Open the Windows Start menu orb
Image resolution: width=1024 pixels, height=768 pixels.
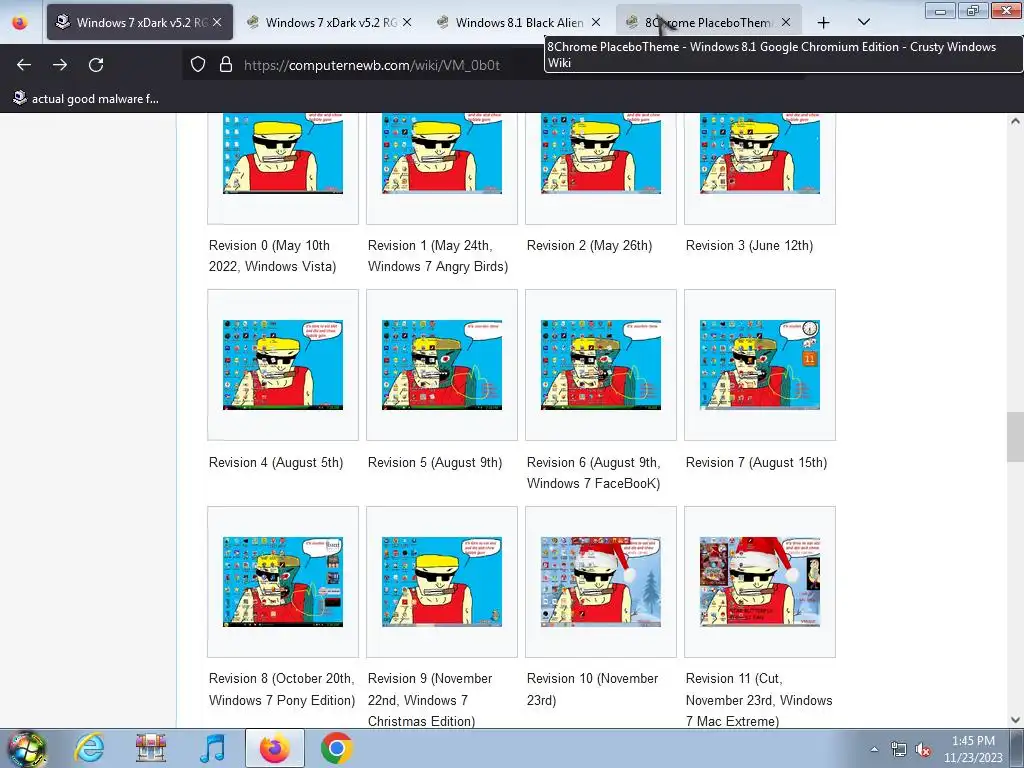26,748
